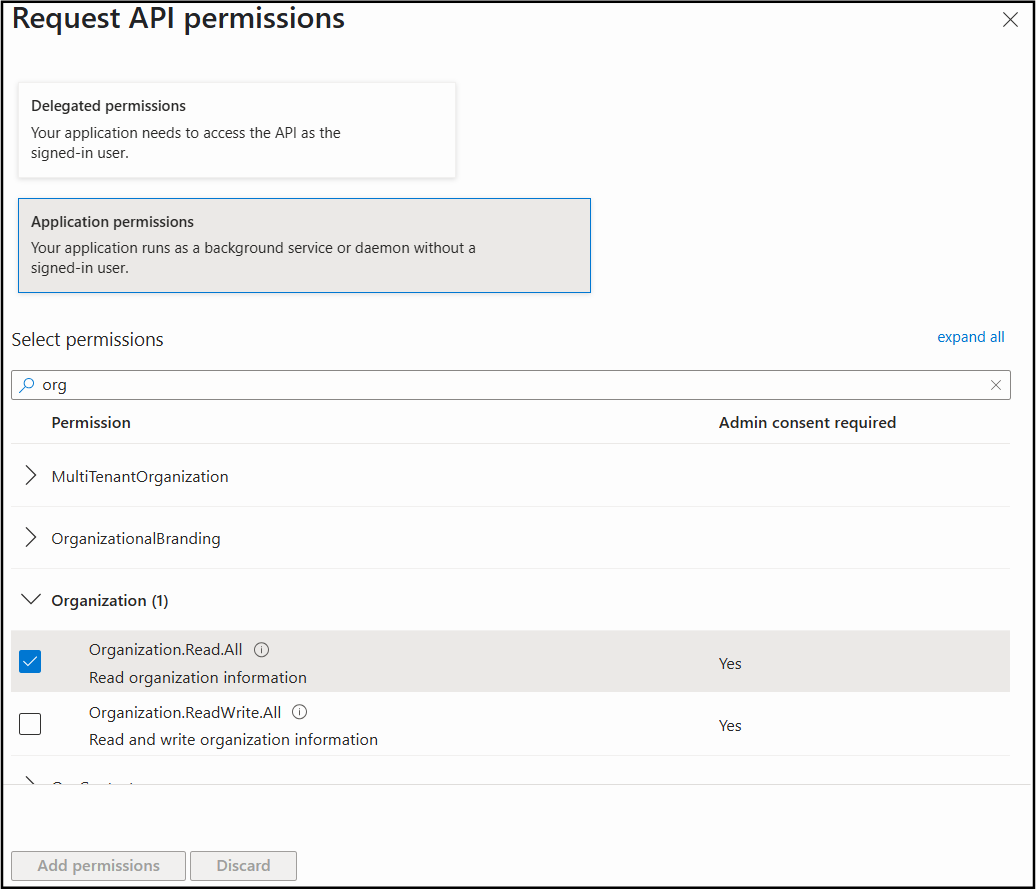Select the Application permissions card
Screen dimensions: 1036x890
pos(304,245)
